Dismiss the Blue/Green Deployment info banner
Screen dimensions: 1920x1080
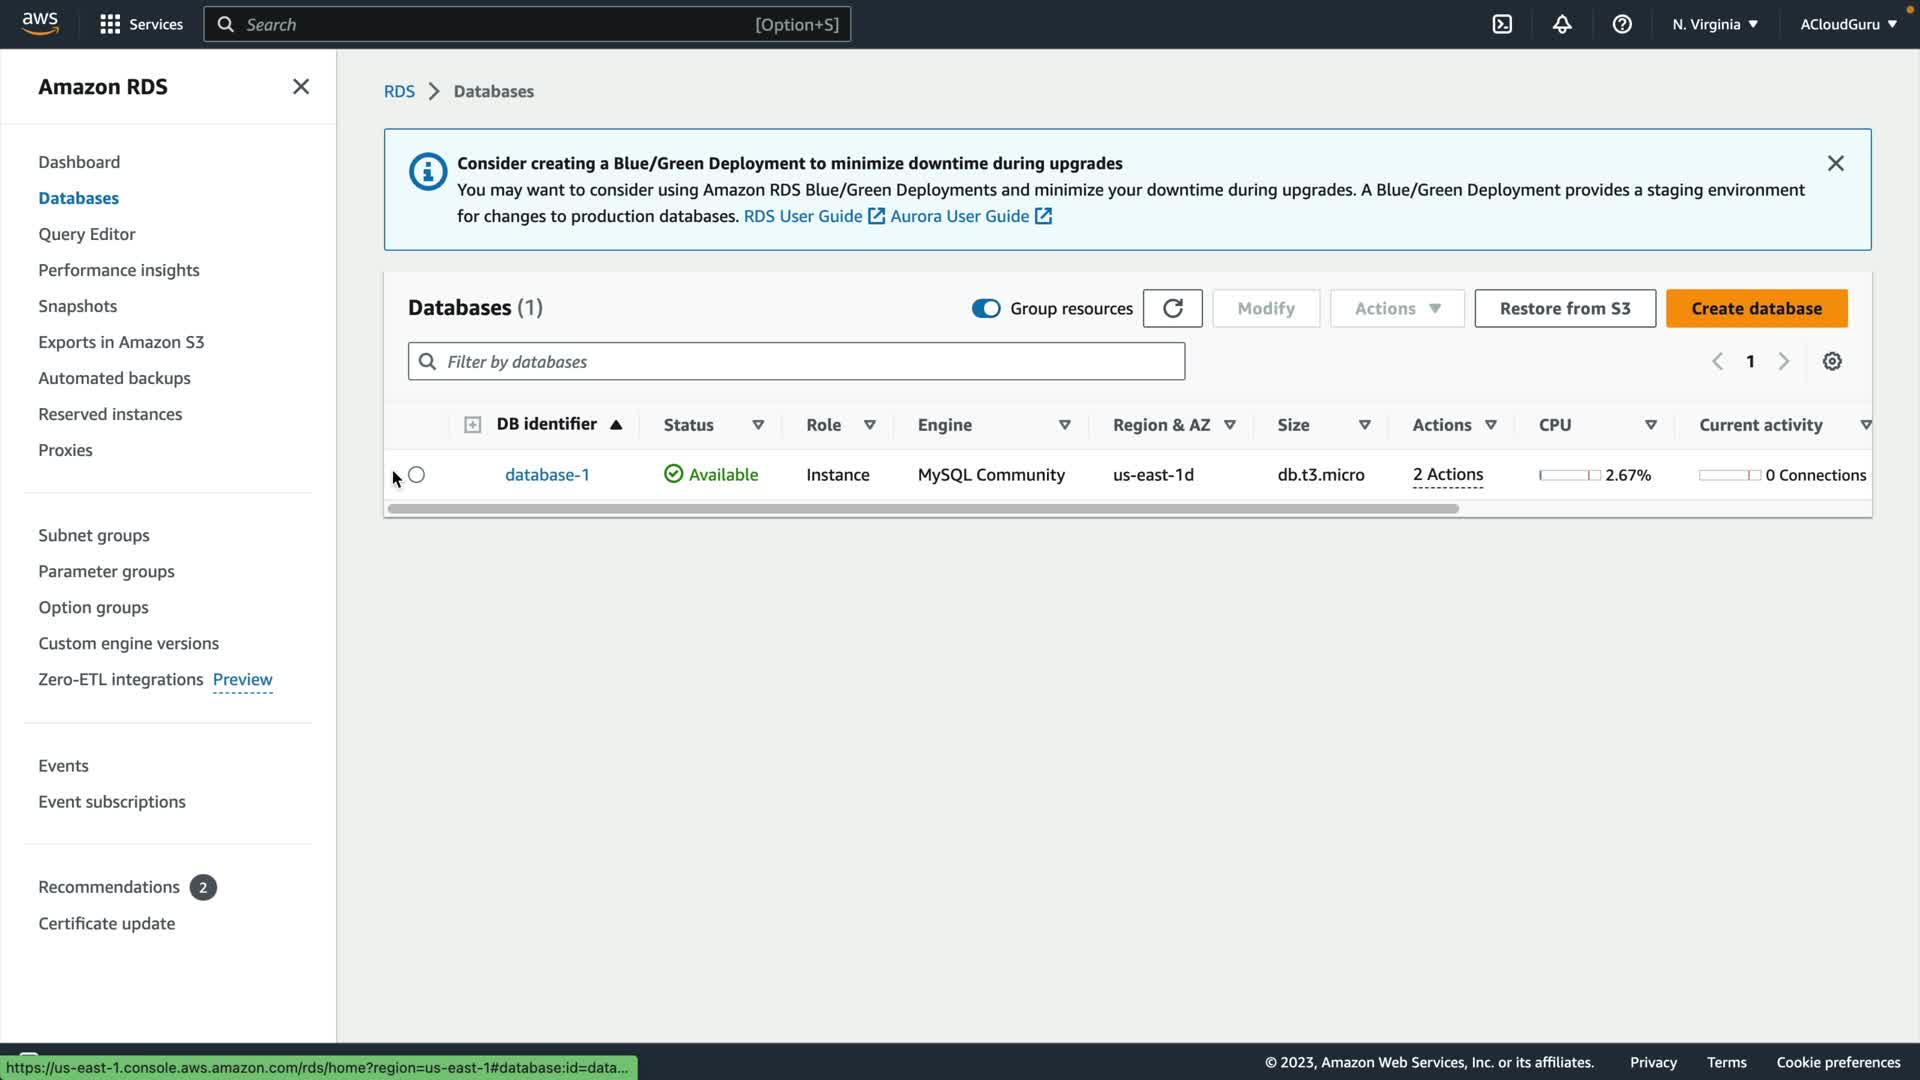coord(1835,163)
